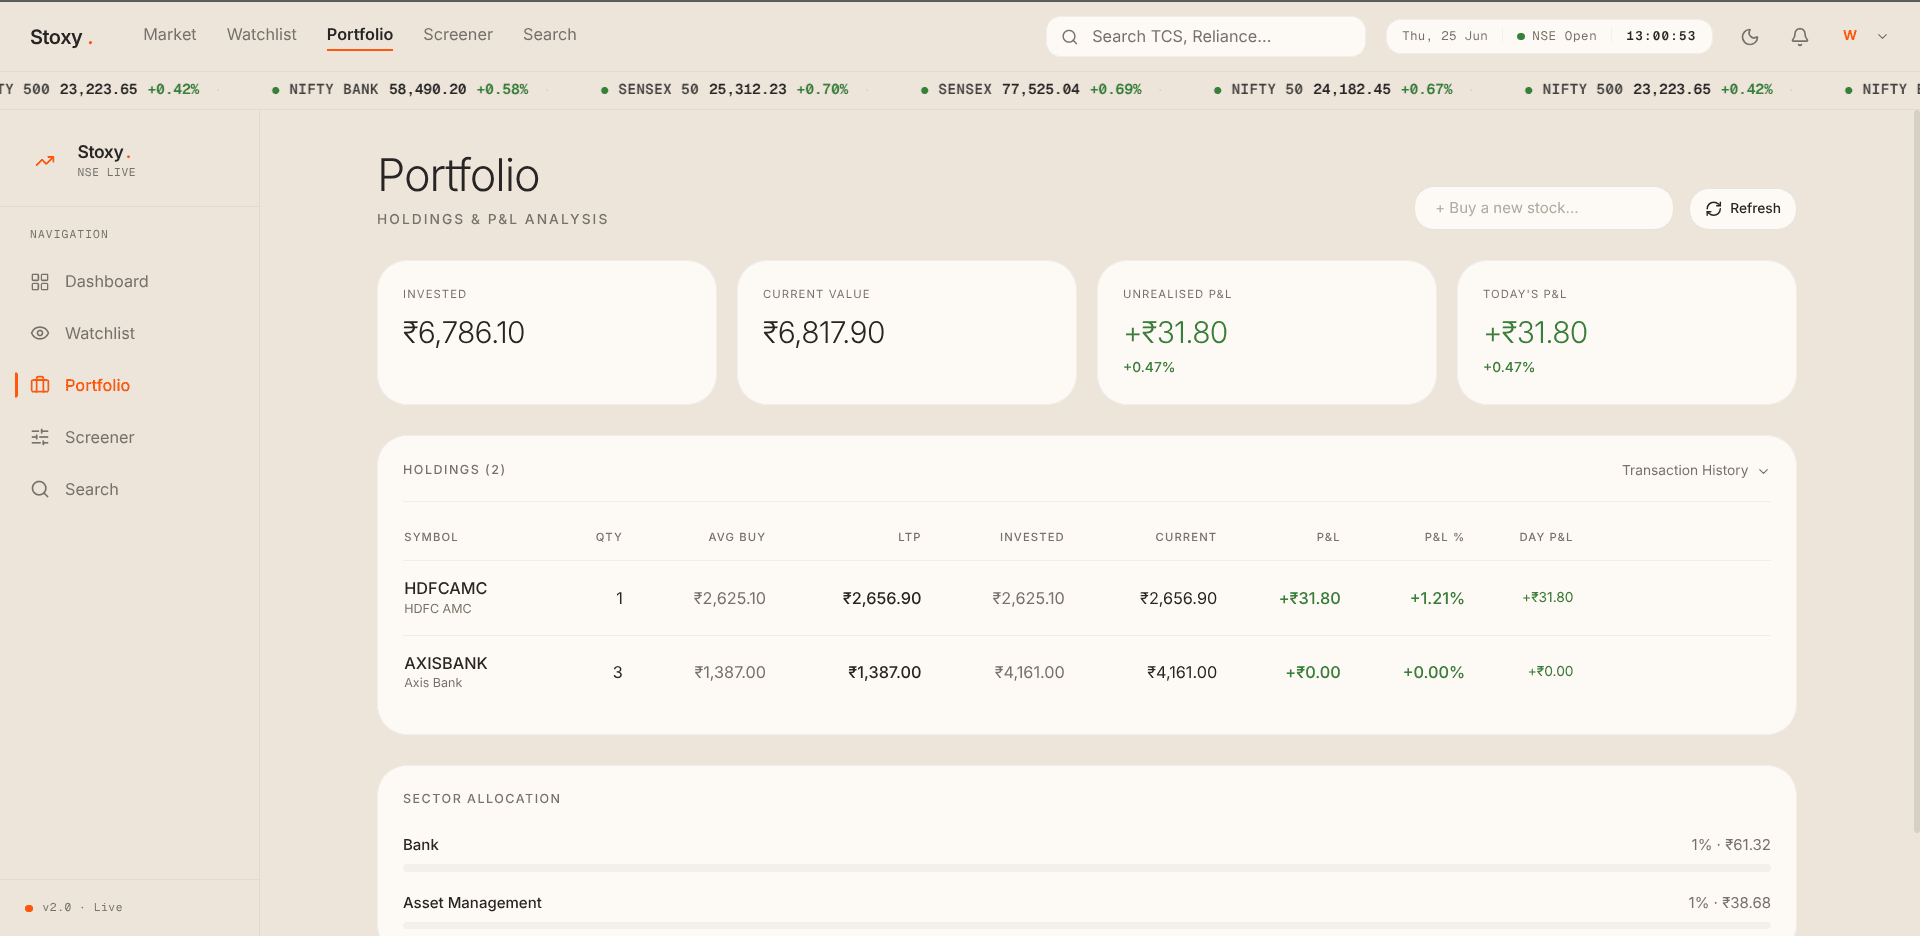Focus the Search TCS, Reliance field
The image size is (1920, 936).
coord(1206,37)
